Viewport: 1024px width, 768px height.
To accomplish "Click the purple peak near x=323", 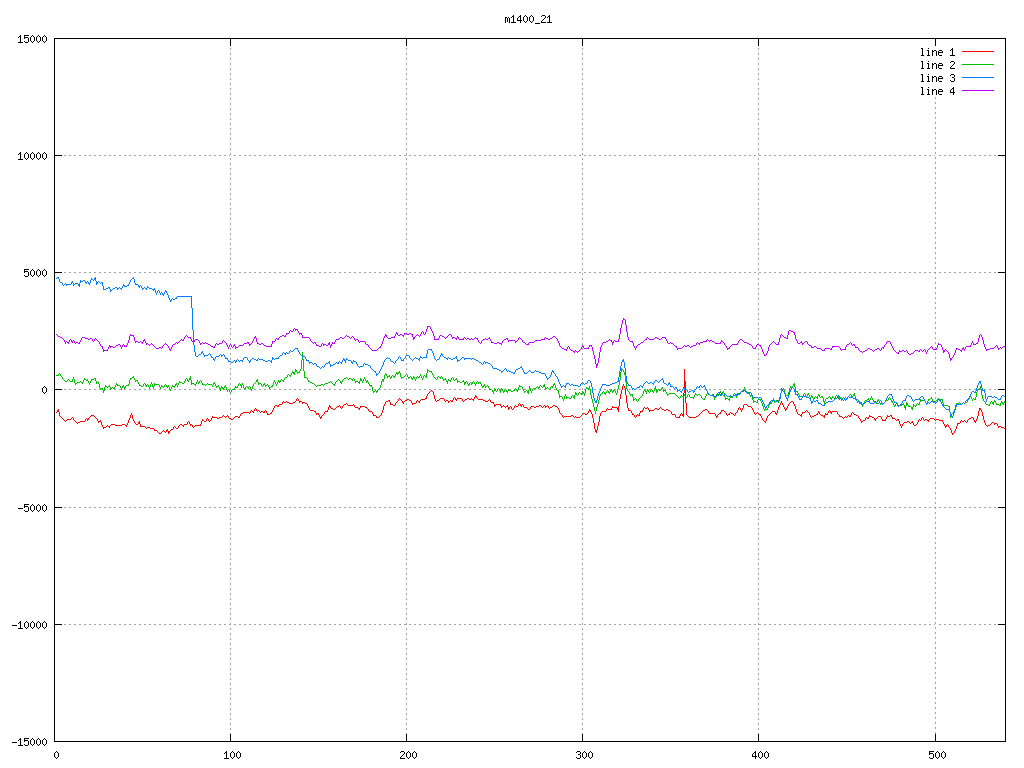I will tap(624, 327).
